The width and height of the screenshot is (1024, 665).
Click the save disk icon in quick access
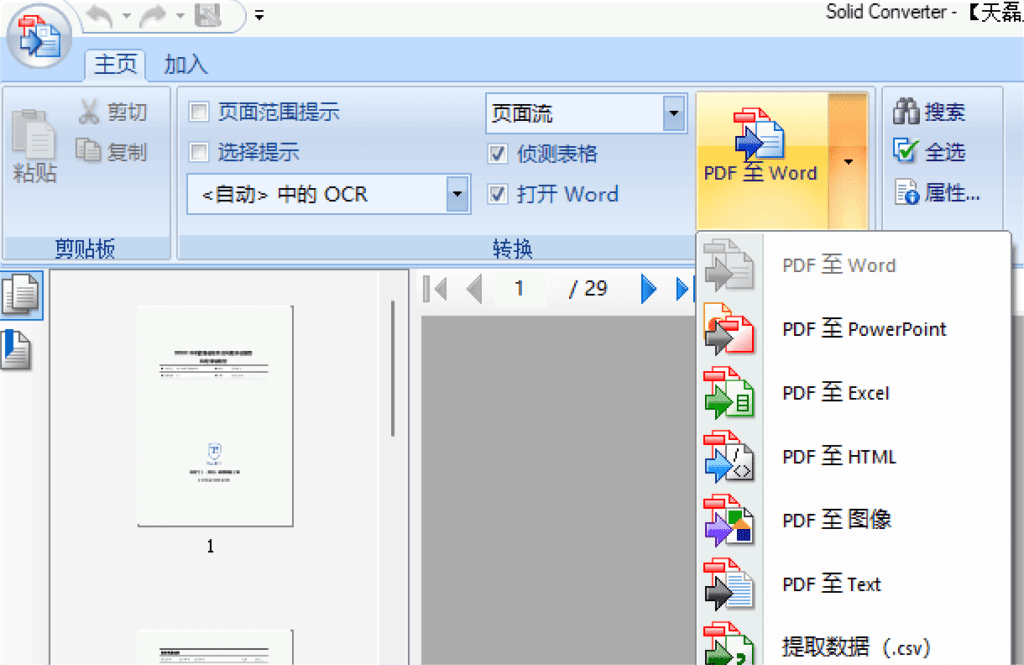coord(208,16)
